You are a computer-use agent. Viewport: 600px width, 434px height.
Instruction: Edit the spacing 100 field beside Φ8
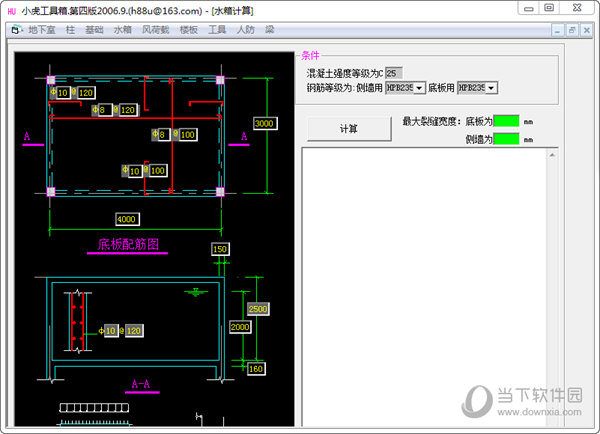coord(188,135)
